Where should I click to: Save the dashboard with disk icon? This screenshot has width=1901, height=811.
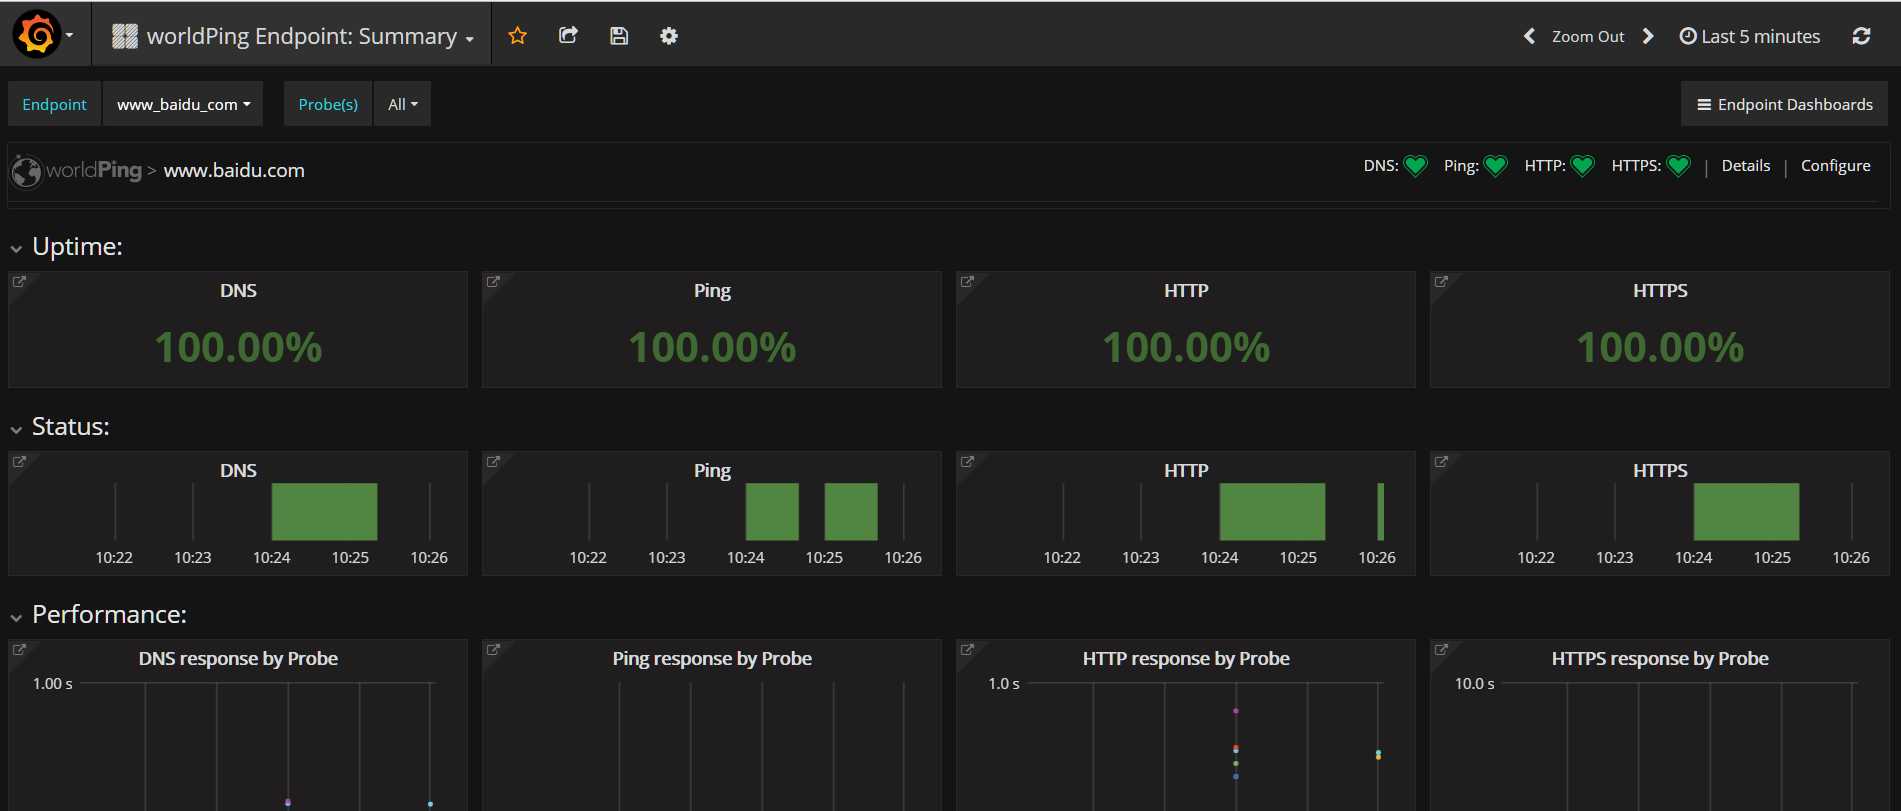[619, 36]
